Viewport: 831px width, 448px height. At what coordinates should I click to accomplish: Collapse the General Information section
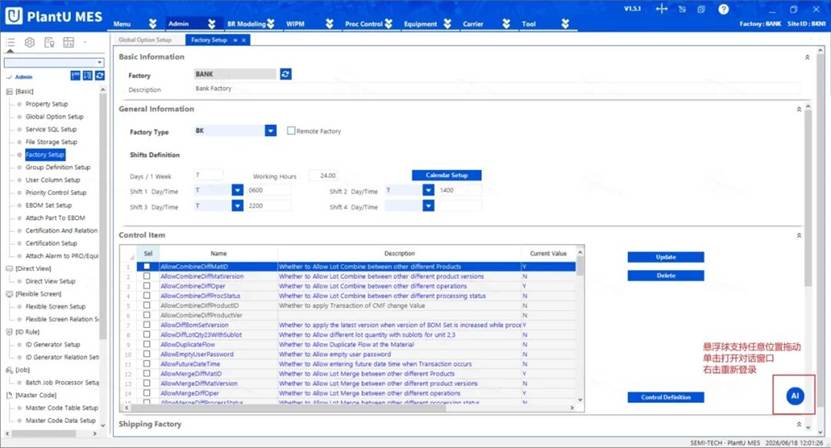coord(799,109)
